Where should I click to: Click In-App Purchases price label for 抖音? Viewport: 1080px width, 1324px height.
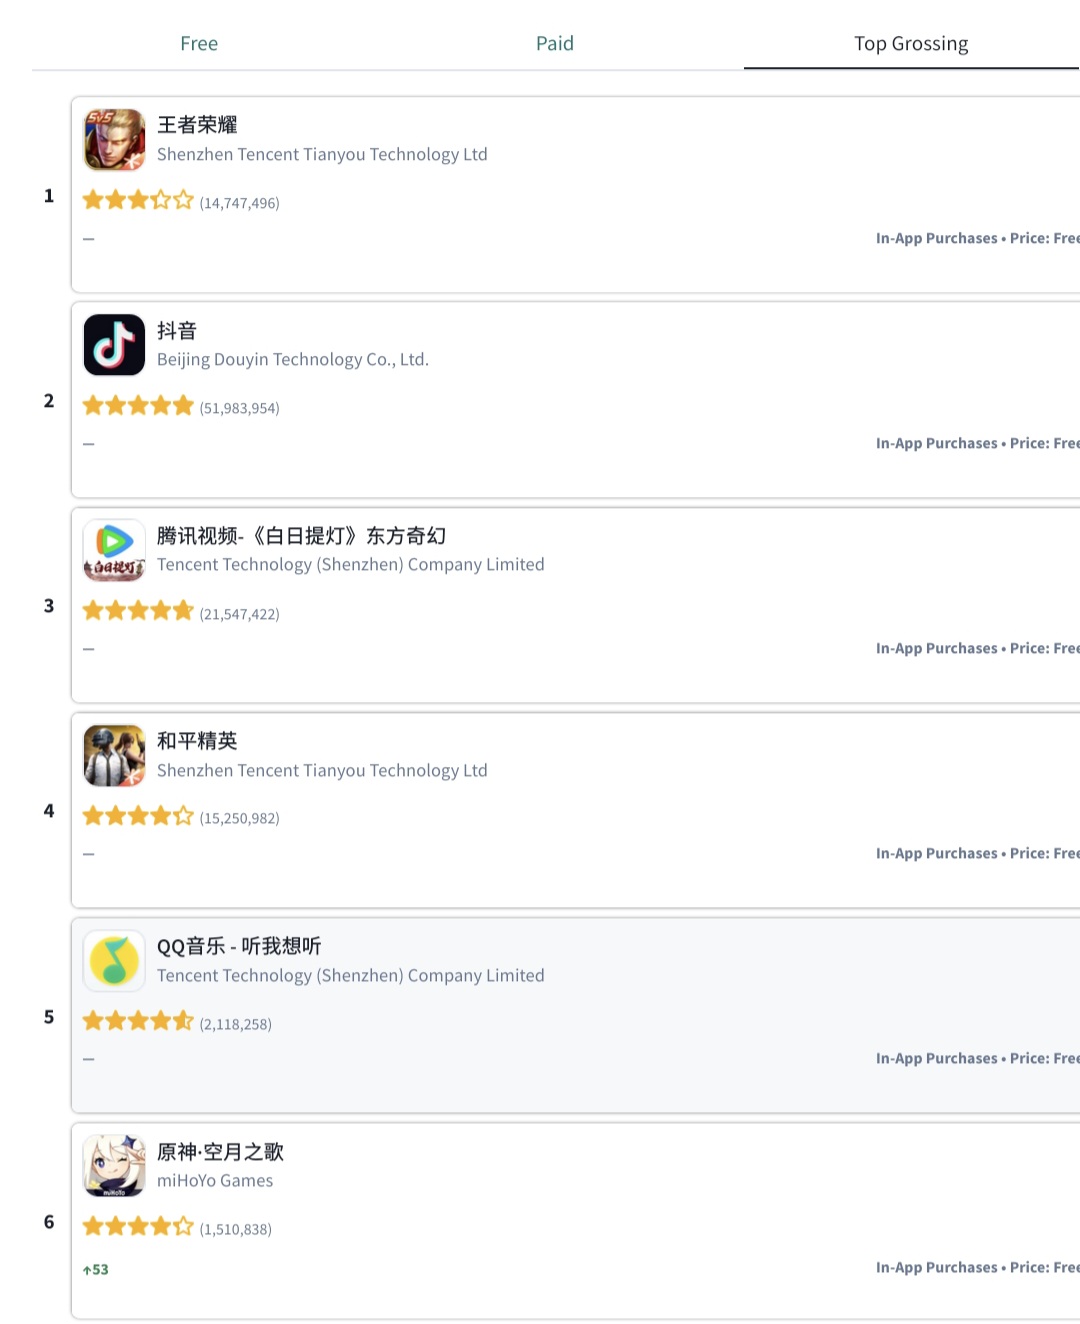[x=977, y=443]
